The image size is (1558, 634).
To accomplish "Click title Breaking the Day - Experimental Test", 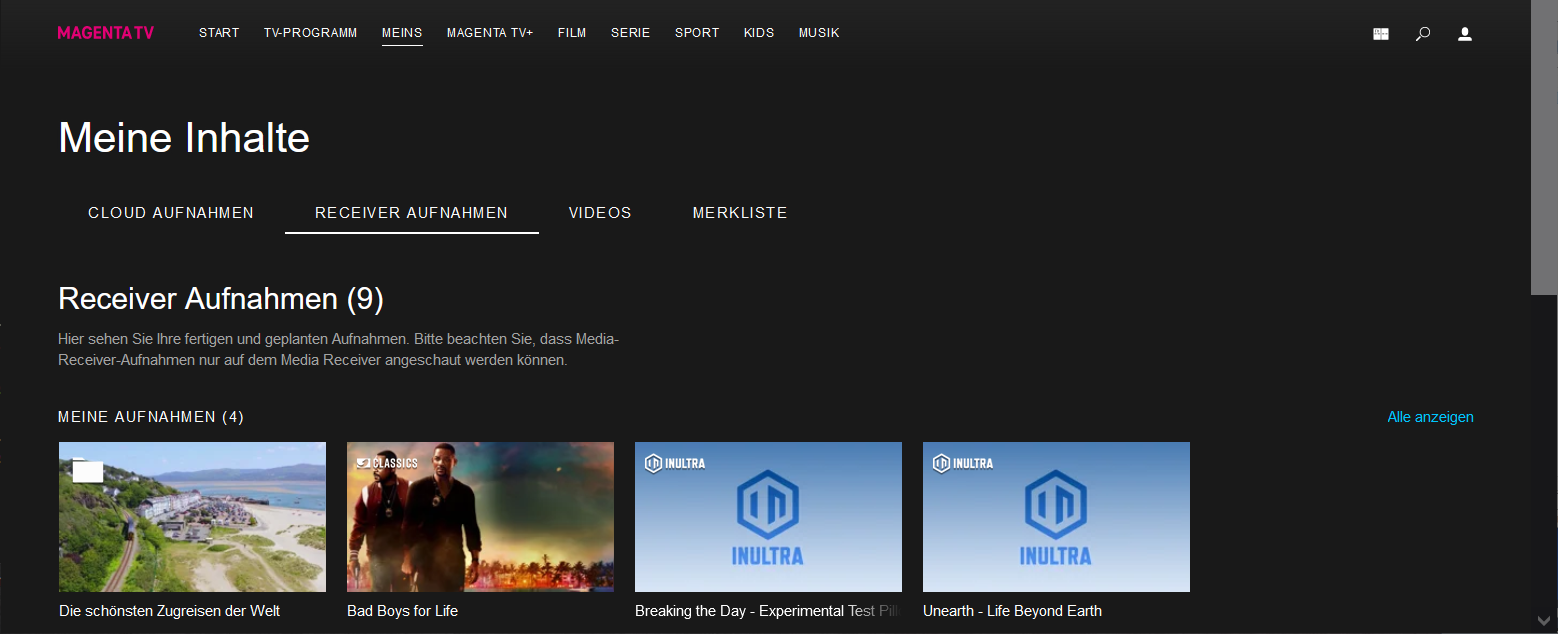I will tap(768, 610).
